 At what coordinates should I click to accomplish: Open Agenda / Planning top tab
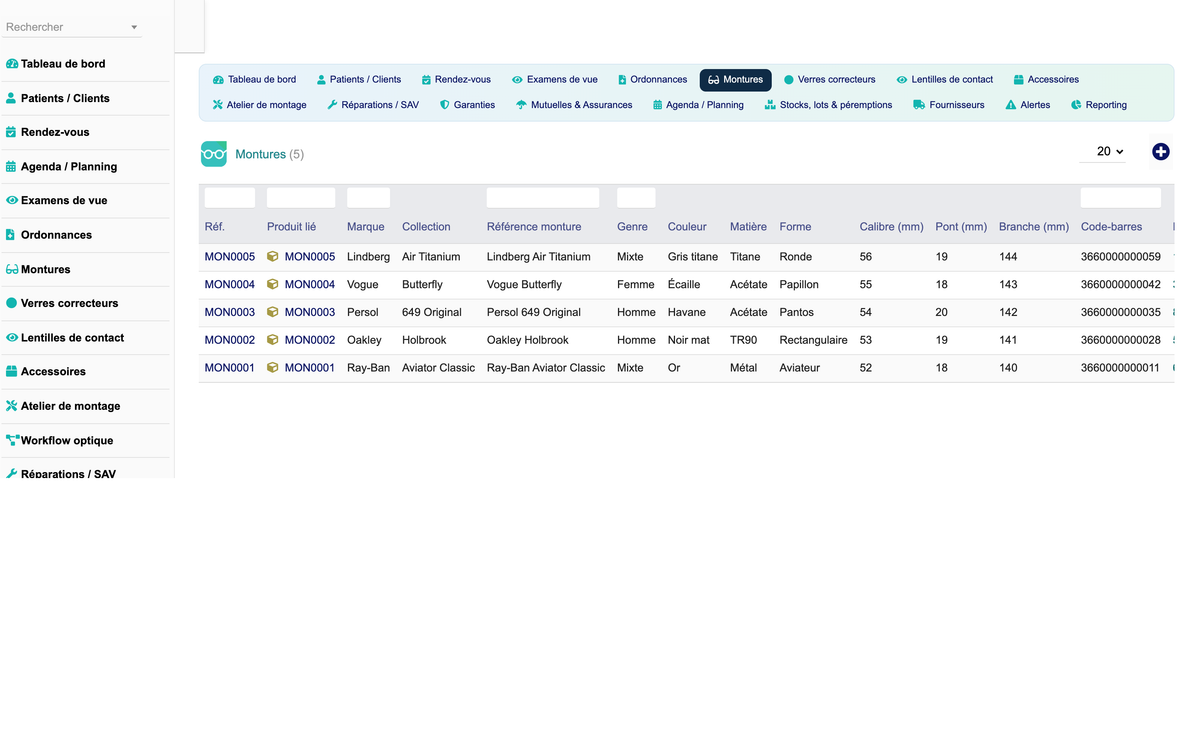[698, 105]
